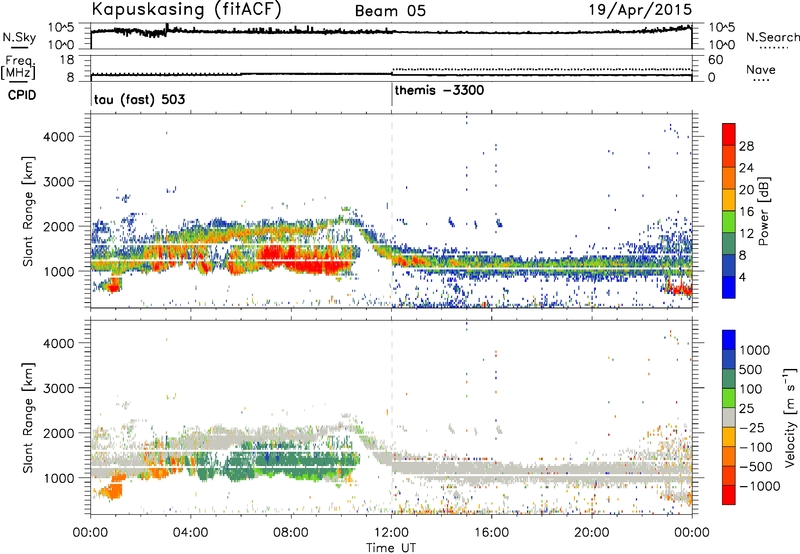Click the 20:00 time tick label

point(591,533)
